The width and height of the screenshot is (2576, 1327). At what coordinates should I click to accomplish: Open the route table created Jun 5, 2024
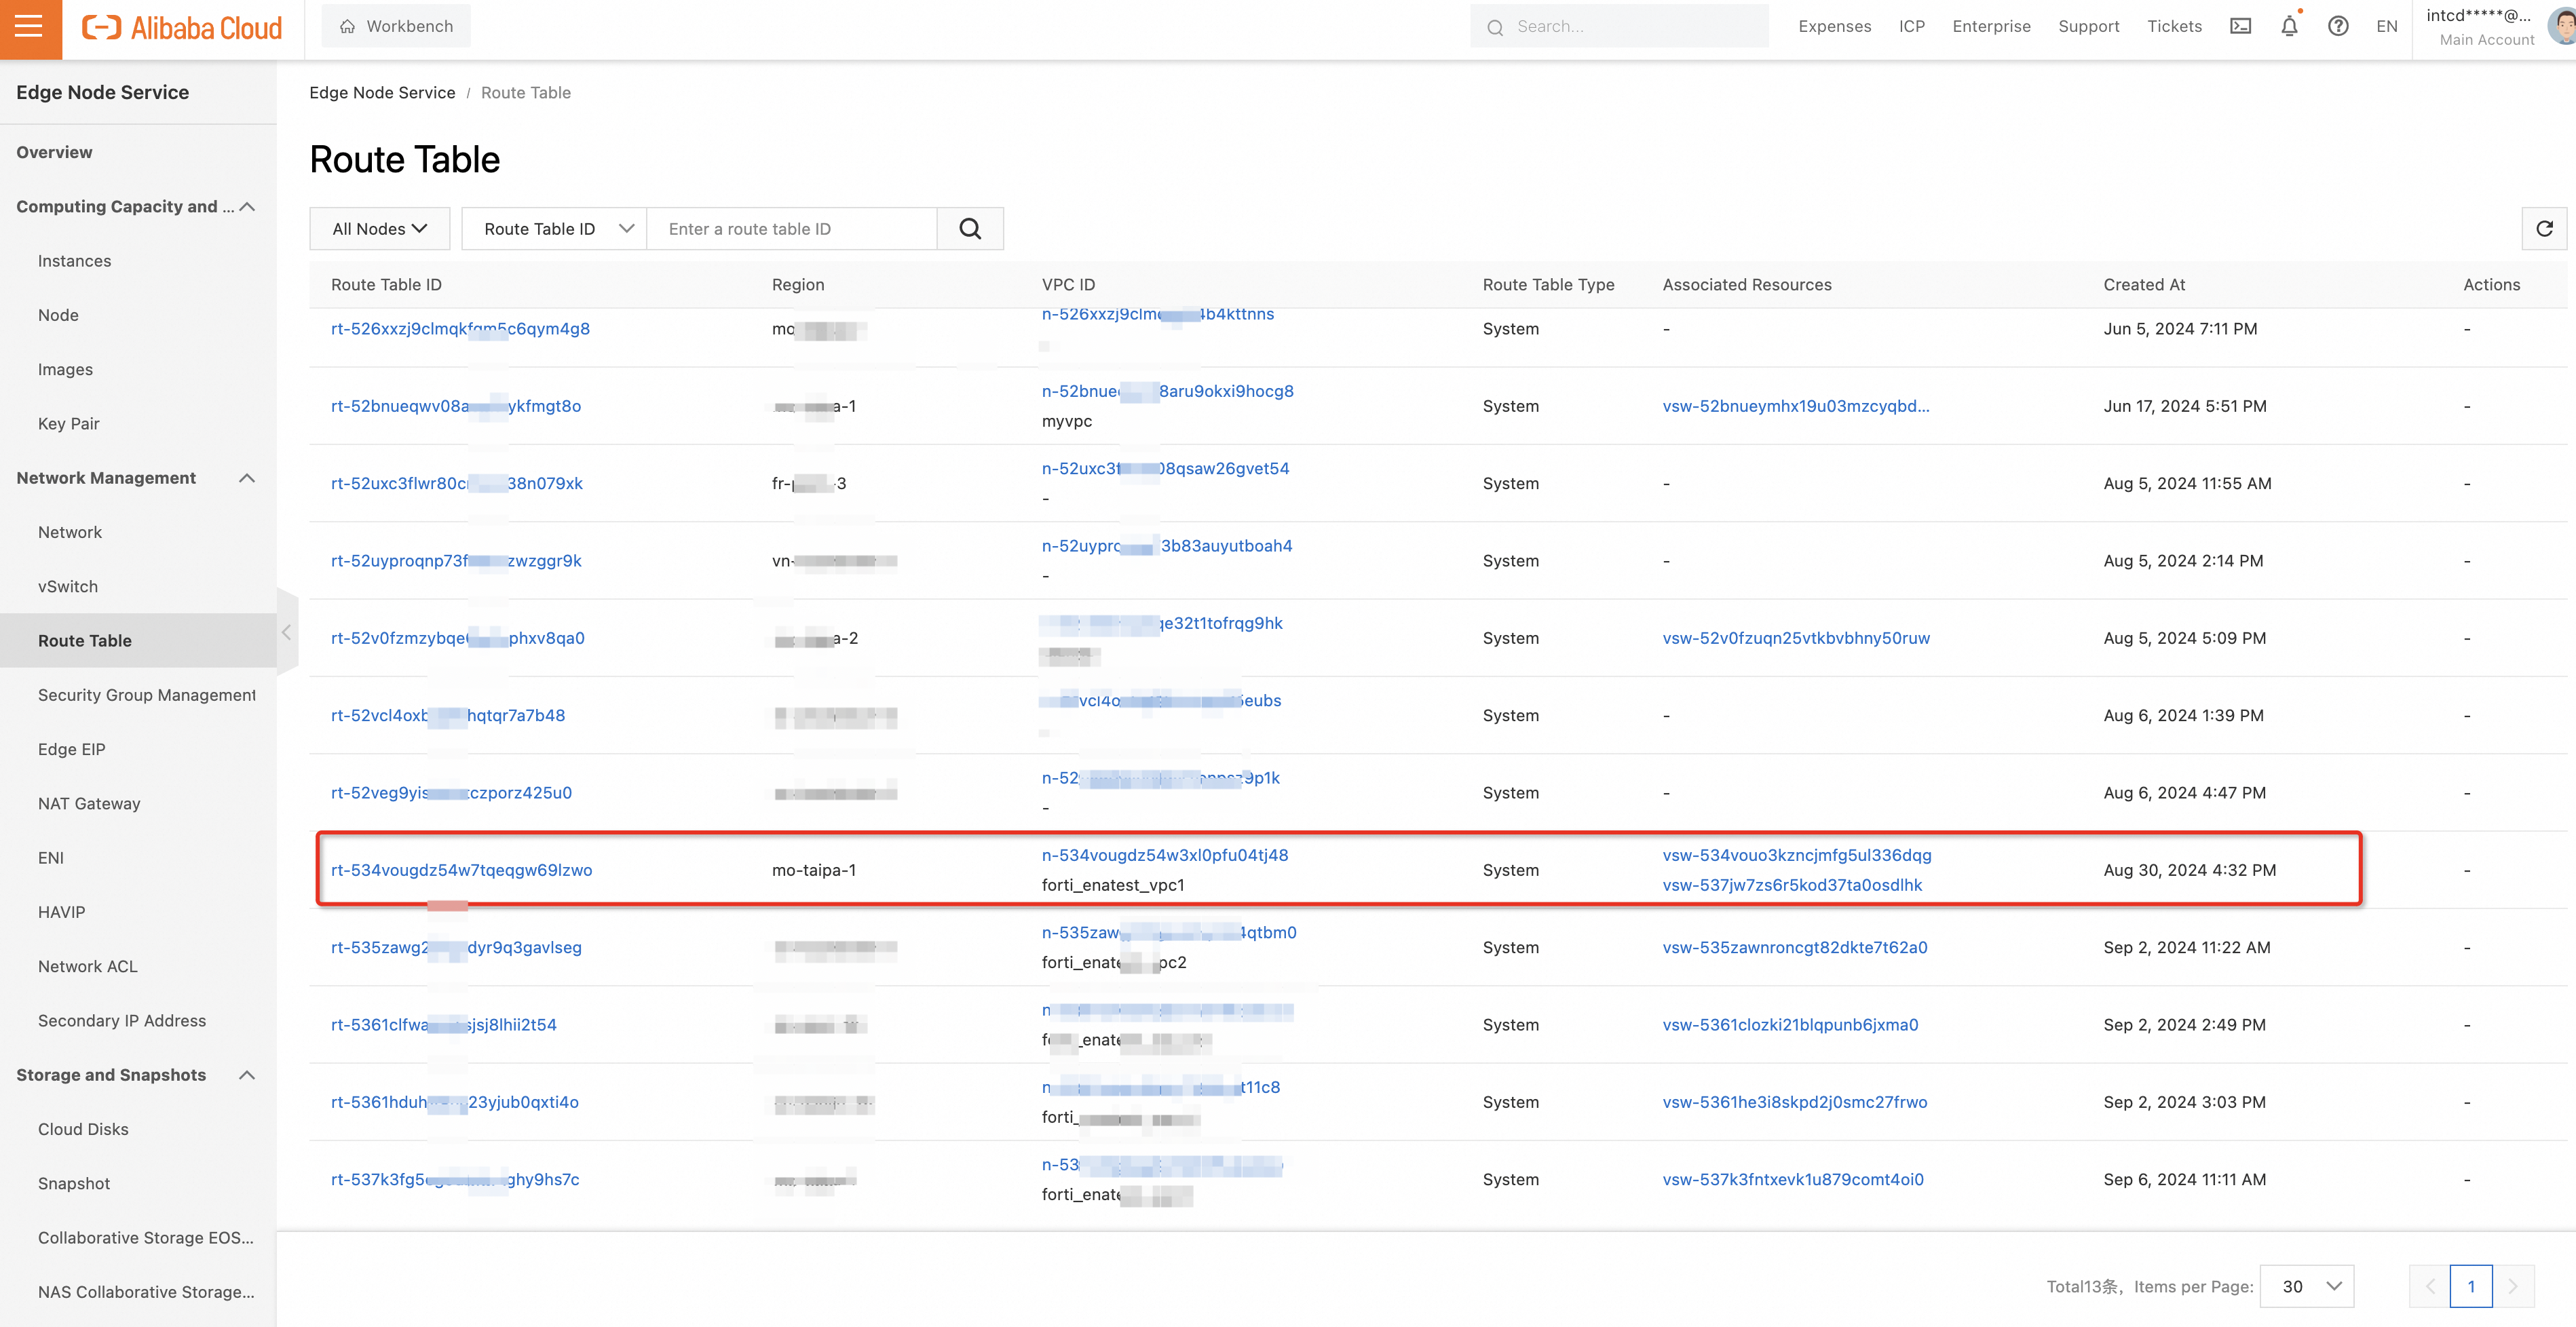pos(460,329)
